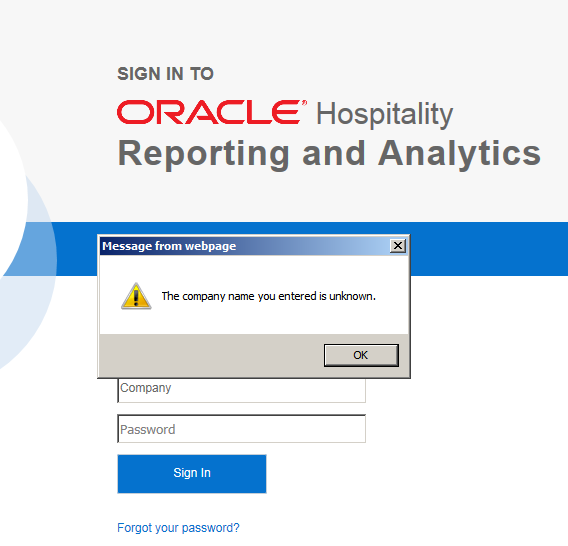Click the 'Reporting and Analytics' heading
Viewport: 568px width, 546px height.
[x=329, y=154]
